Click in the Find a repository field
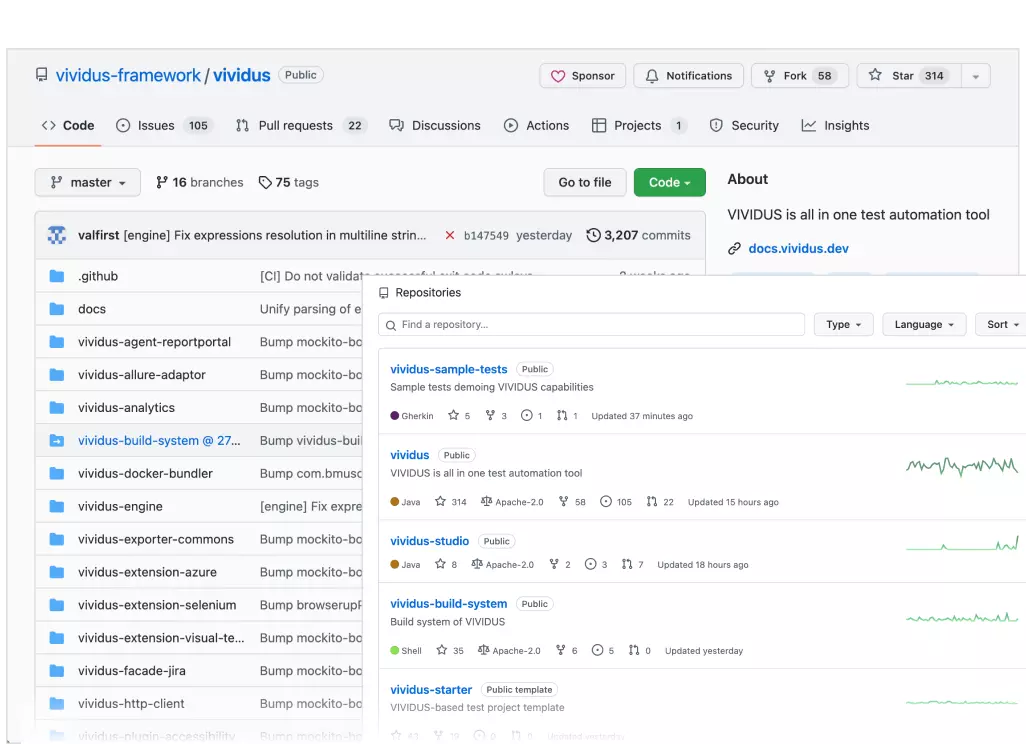 pos(591,325)
